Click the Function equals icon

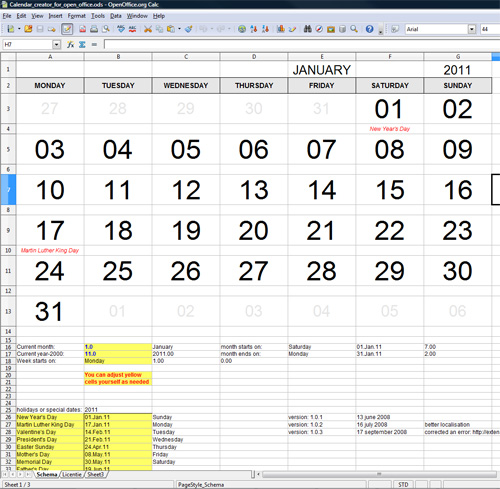click(94, 44)
